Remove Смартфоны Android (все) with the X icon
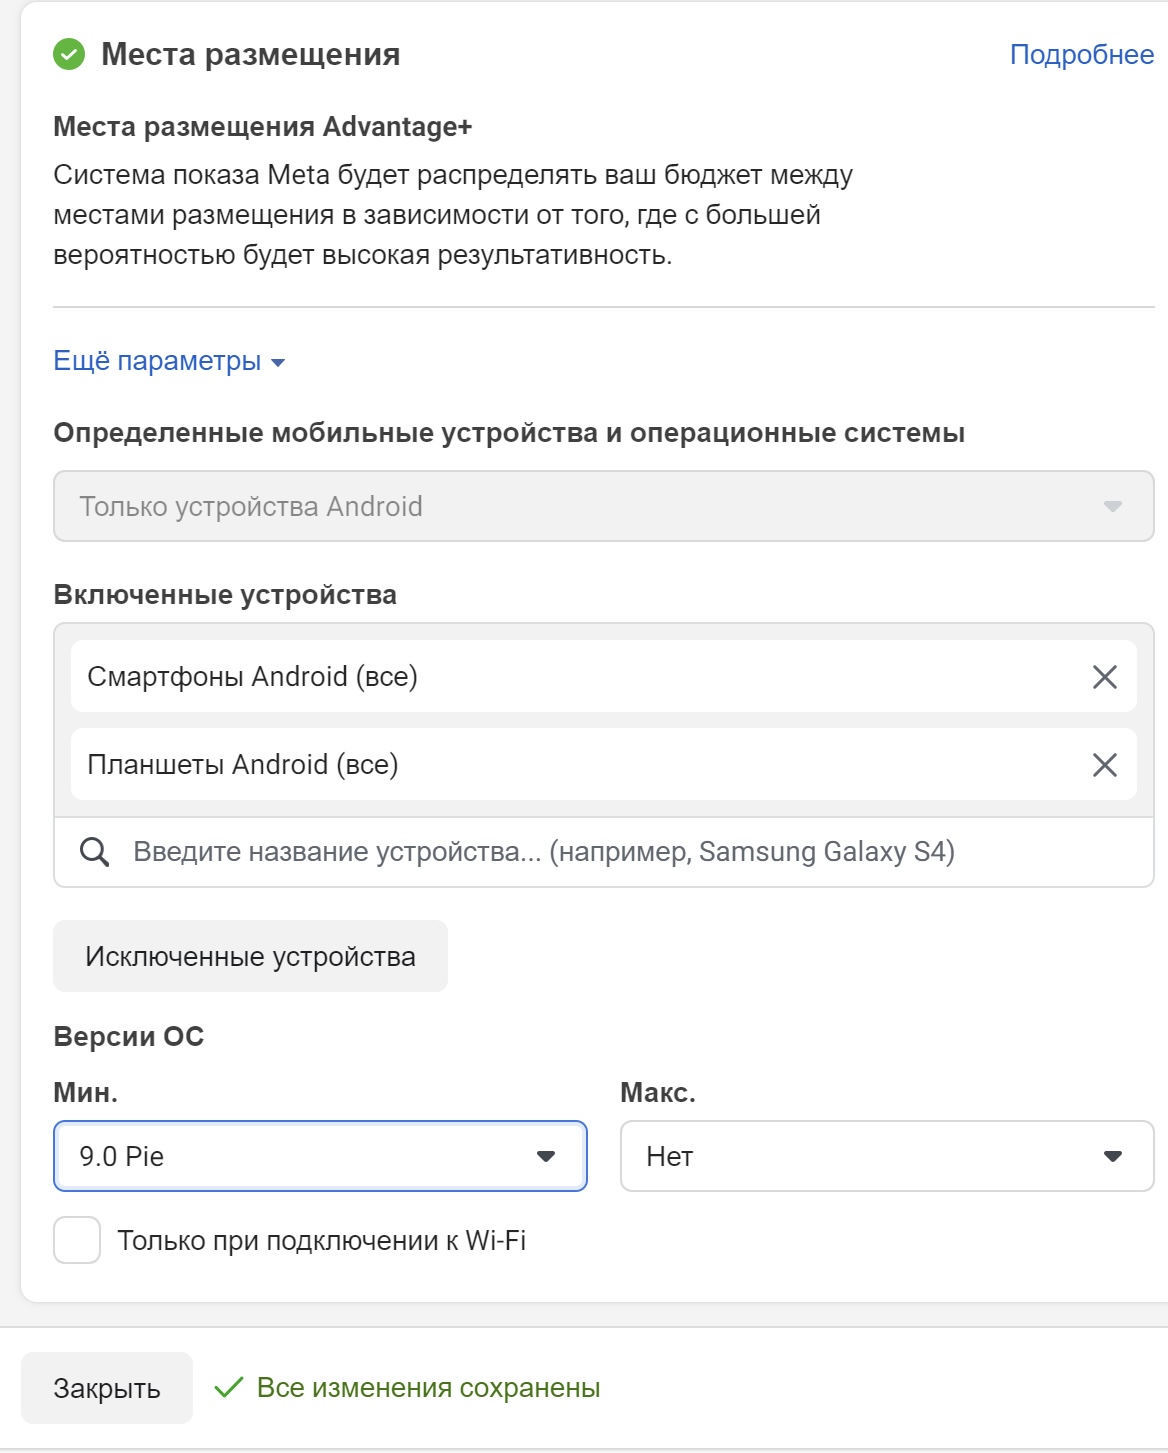The height and width of the screenshot is (1453, 1168). [1104, 677]
